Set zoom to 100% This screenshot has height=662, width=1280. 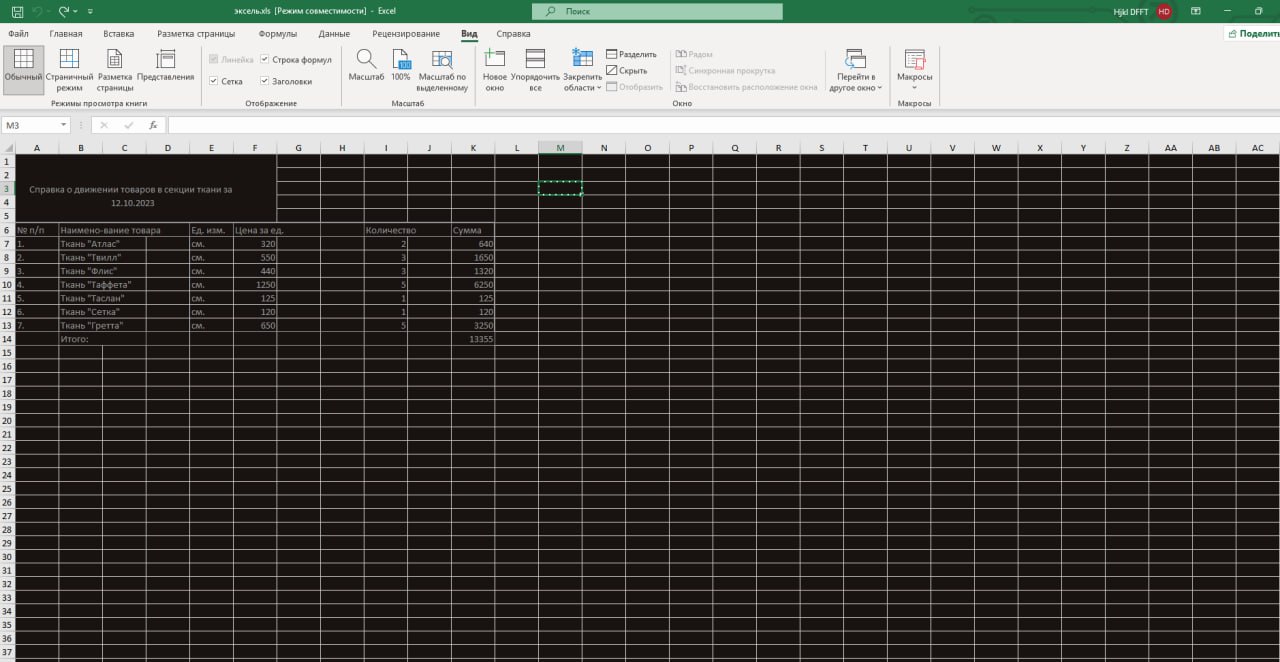(401, 66)
